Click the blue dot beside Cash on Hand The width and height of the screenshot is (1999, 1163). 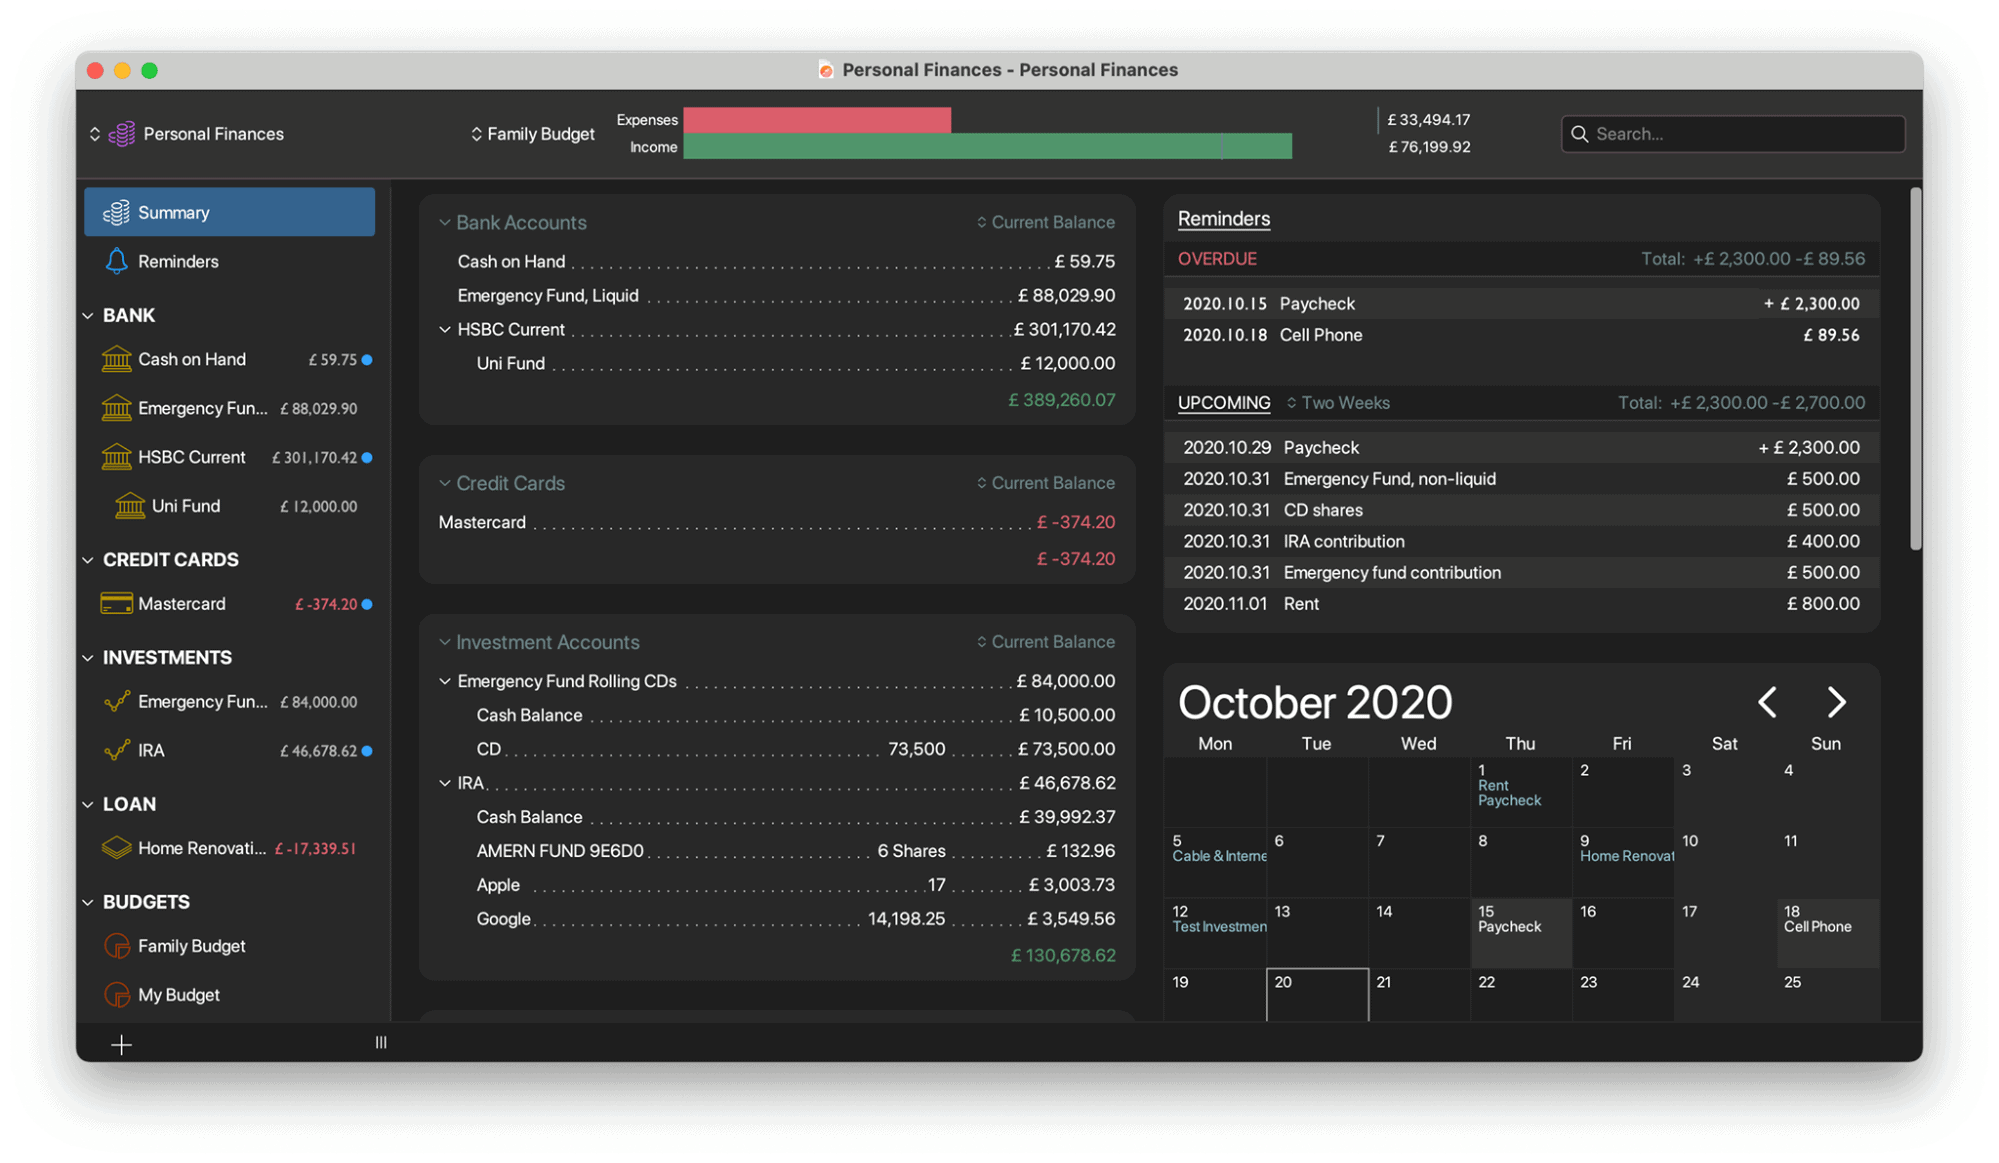[x=367, y=360]
